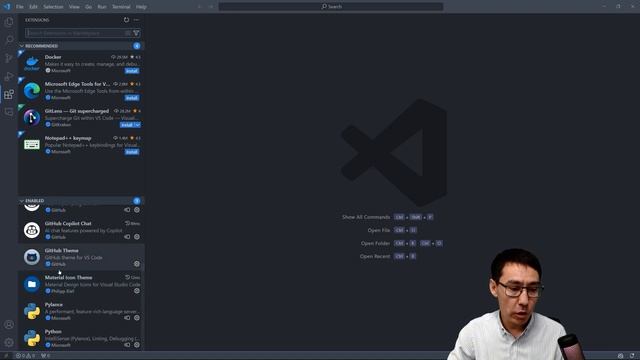Click the title bar Search command center
Screen dimensions: 640x360
click(x=331, y=7)
